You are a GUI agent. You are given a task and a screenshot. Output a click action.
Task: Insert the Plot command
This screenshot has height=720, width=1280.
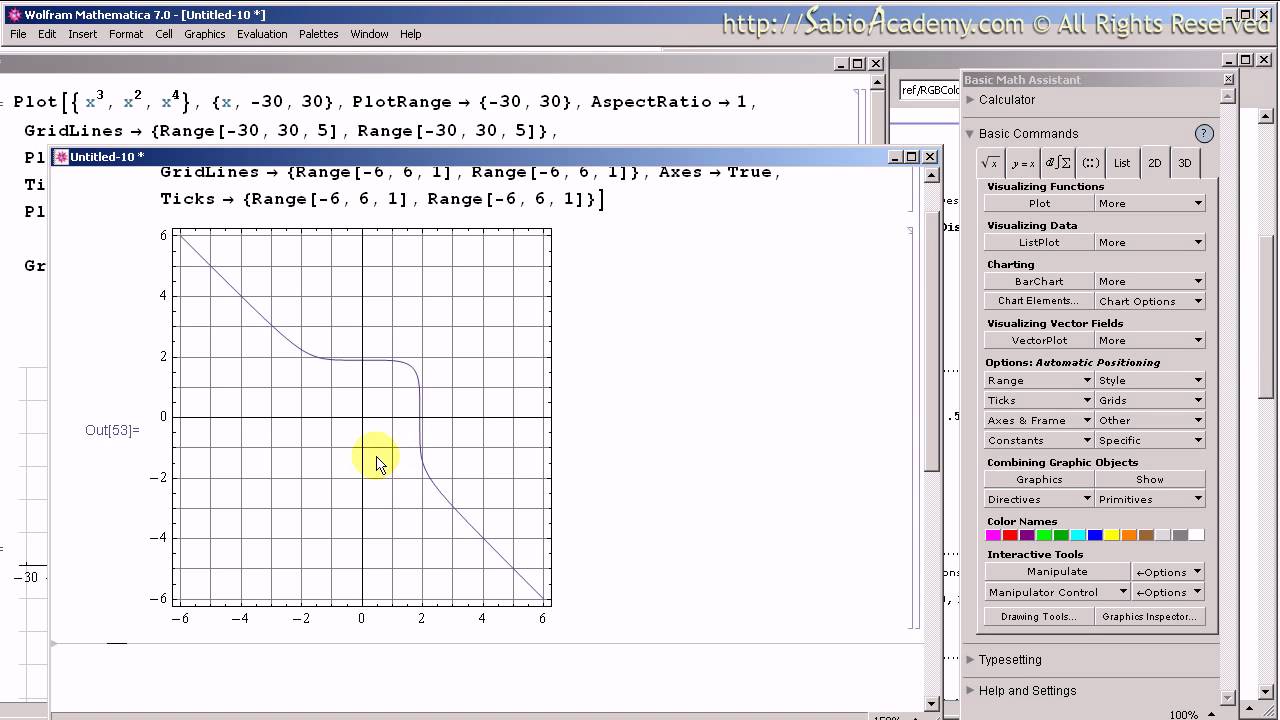(1039, 203)
